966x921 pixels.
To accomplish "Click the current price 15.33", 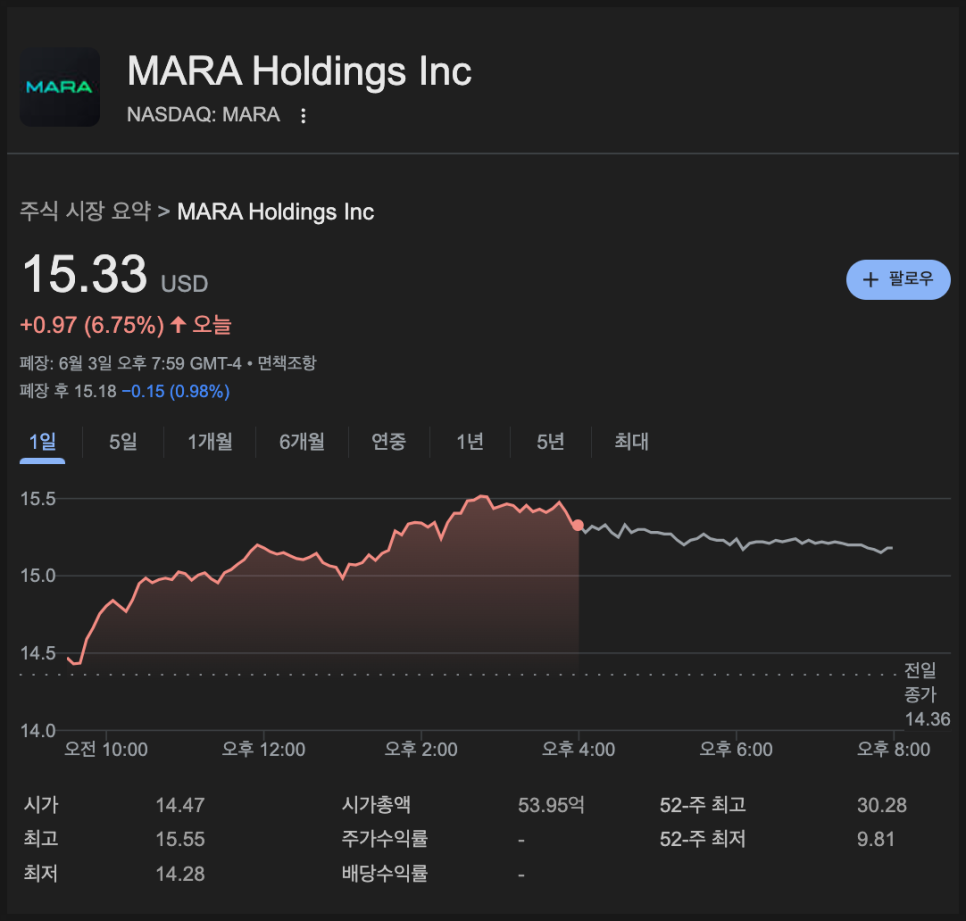I will (84, 274).
